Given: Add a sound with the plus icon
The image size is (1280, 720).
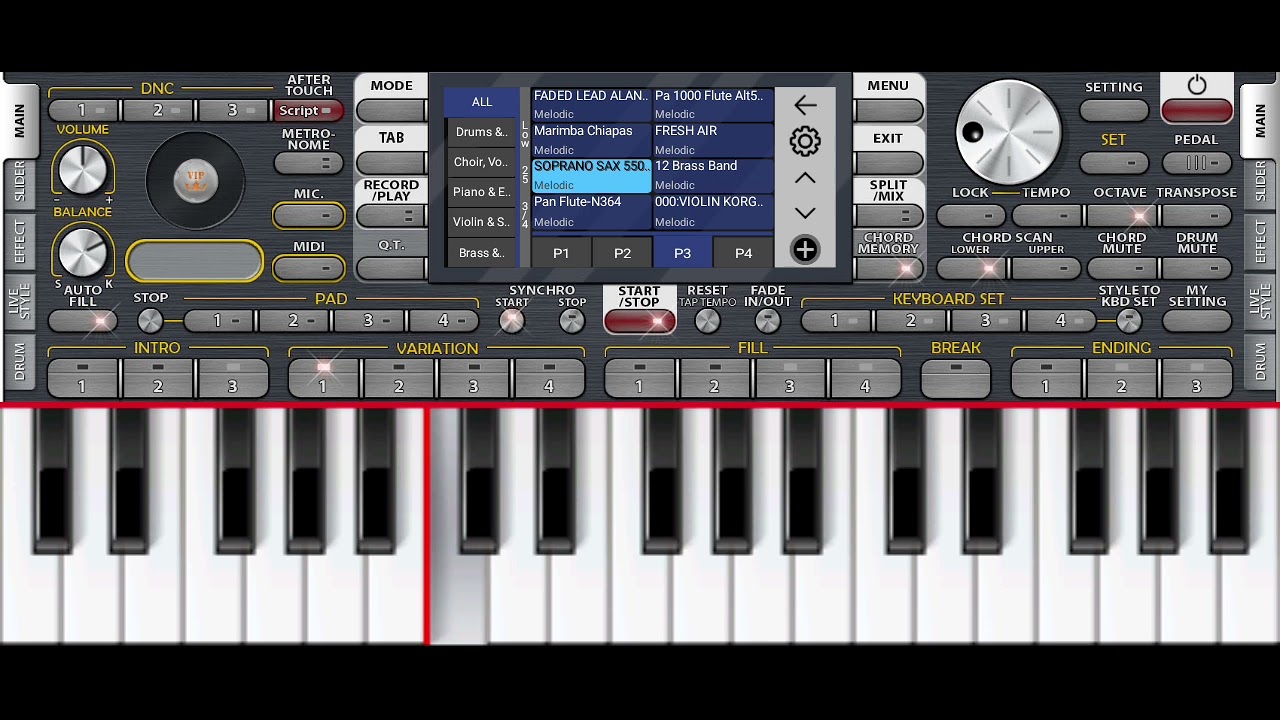Looking at the screenshot, I should click(x=805, y=250).
